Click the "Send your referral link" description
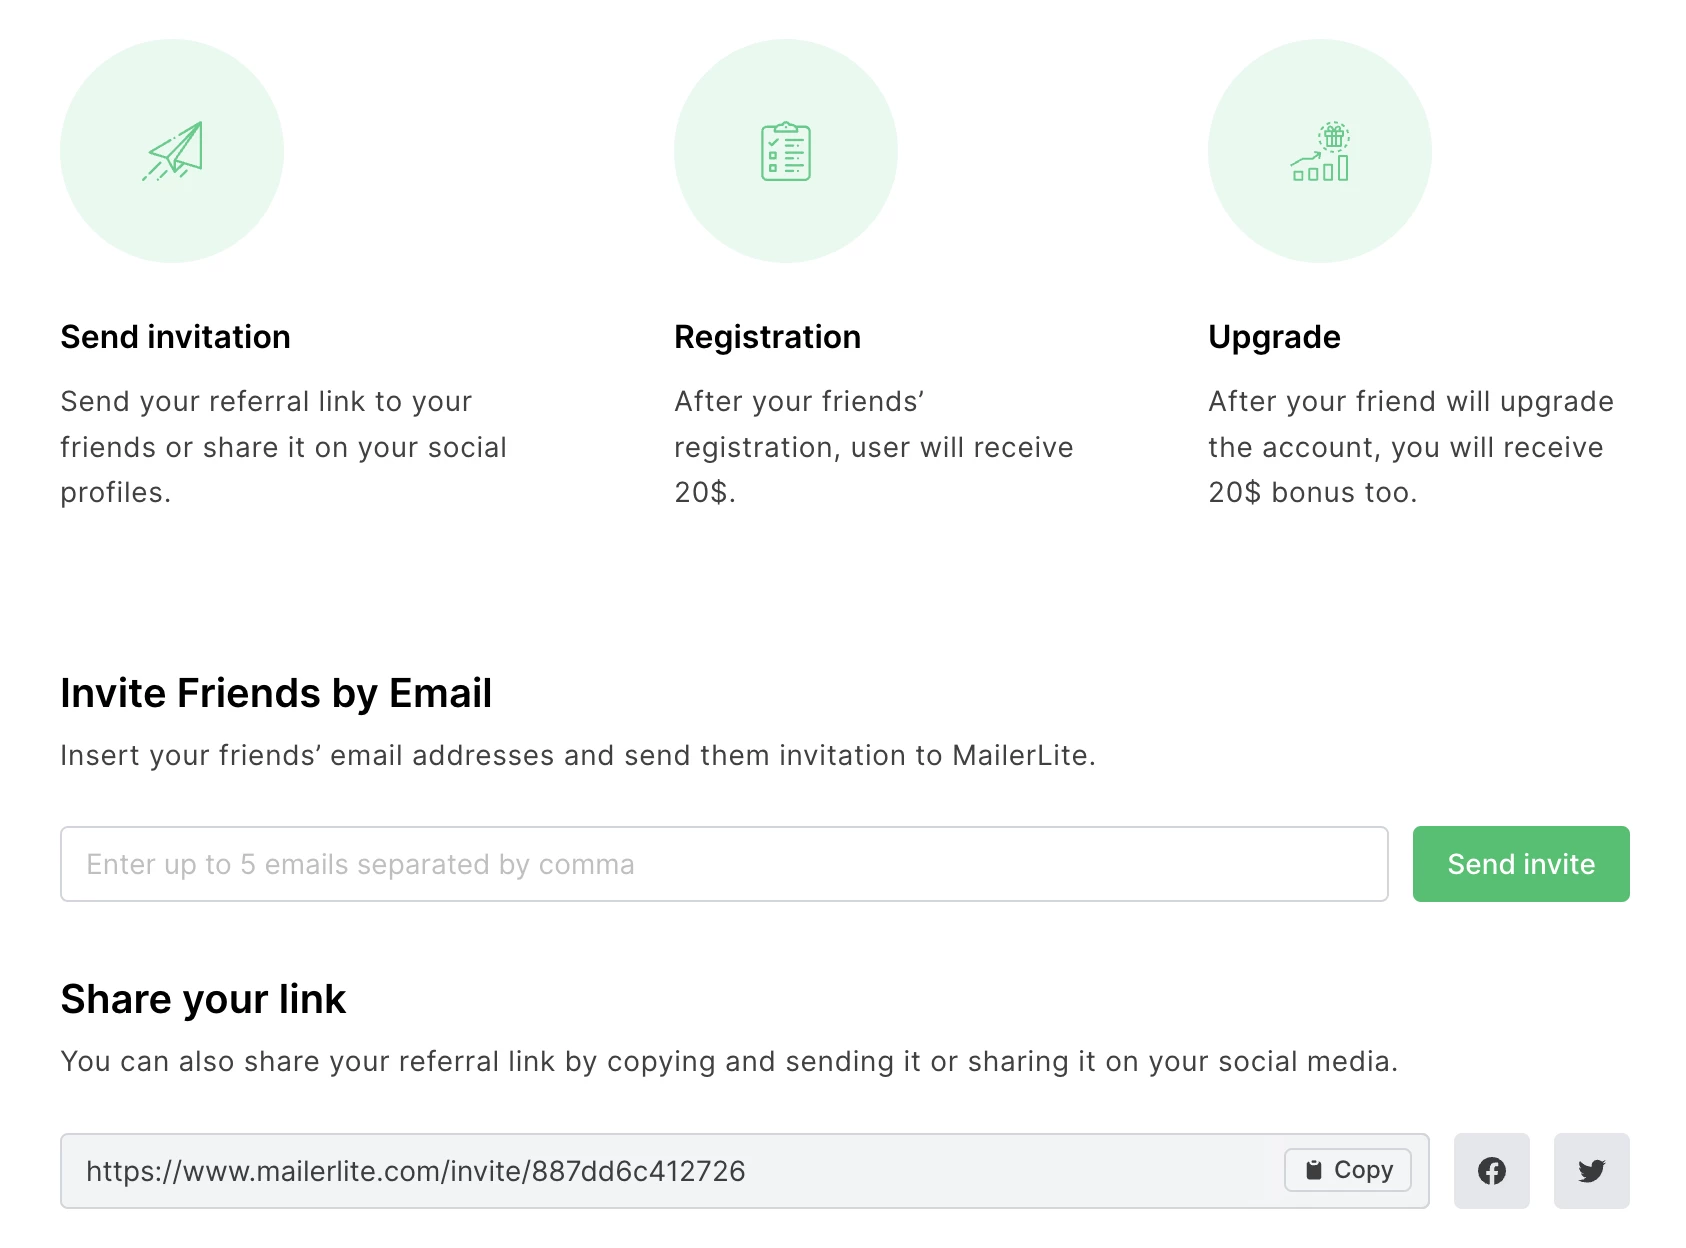This screenshot has height=1248, width=1686. (283, 447)
